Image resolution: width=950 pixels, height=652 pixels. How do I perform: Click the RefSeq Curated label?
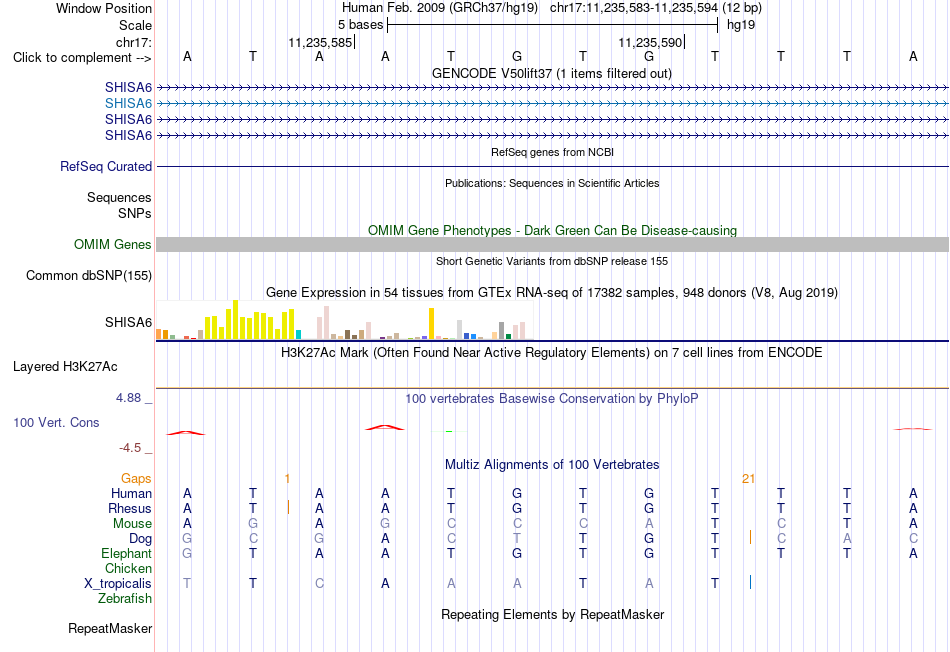pos(106,167)
